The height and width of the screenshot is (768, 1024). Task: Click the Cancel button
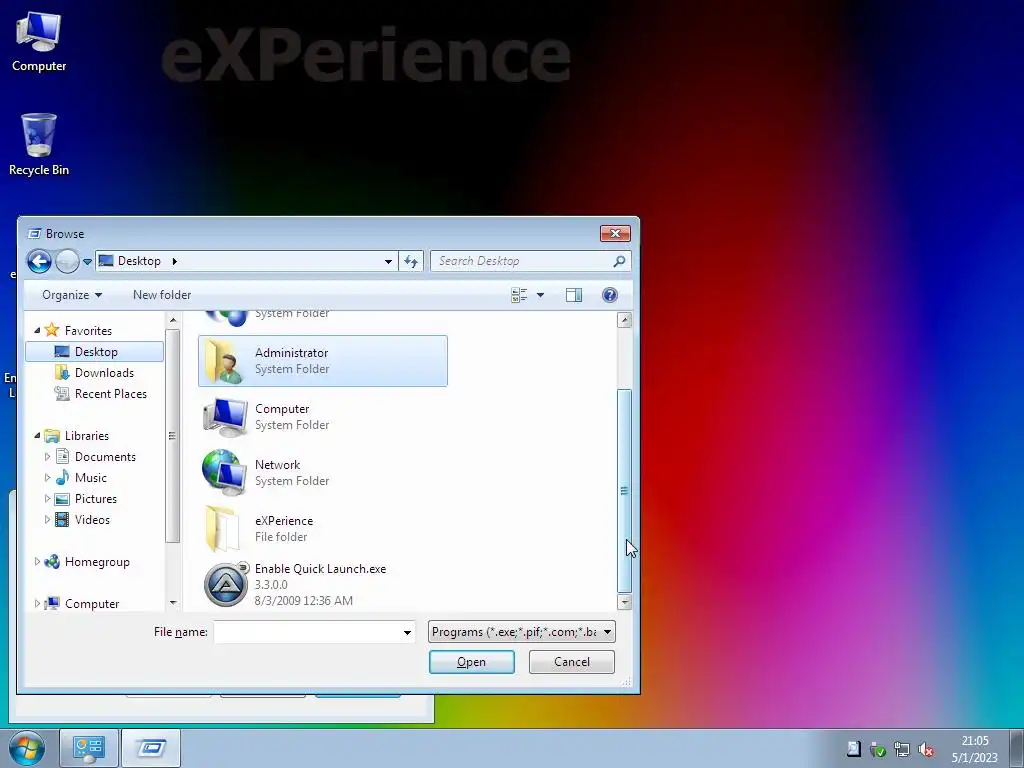point(571,662)
